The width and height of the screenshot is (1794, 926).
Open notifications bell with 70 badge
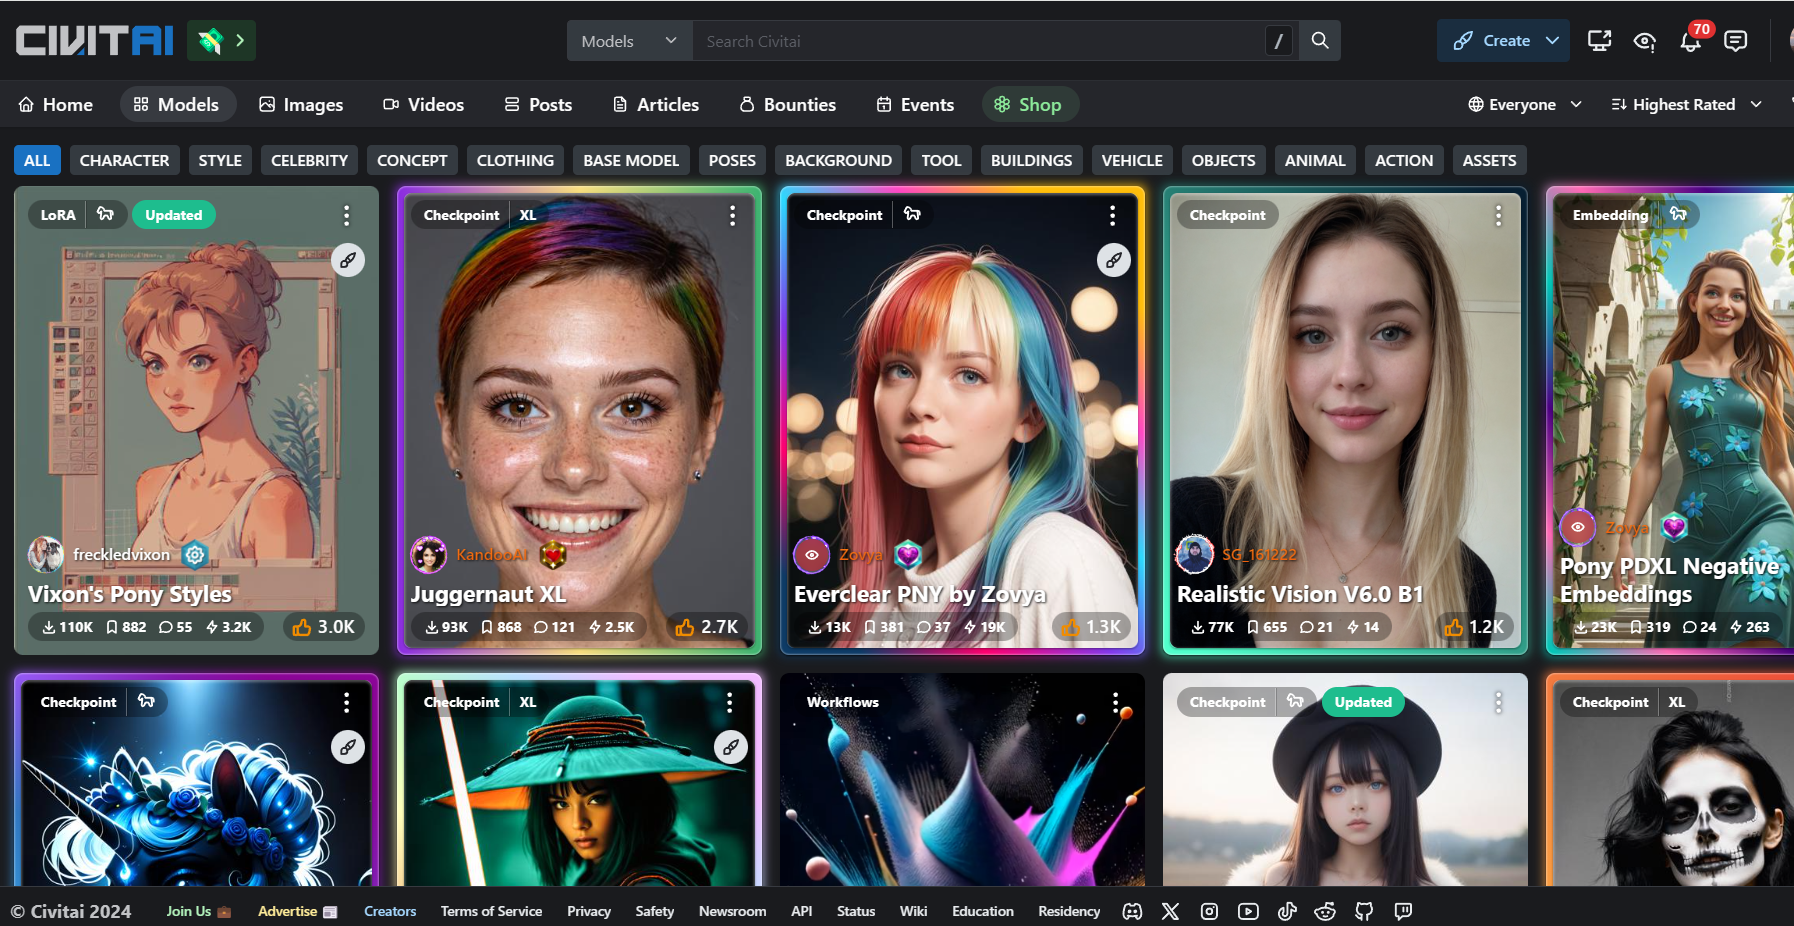[x=1691, y=41]
